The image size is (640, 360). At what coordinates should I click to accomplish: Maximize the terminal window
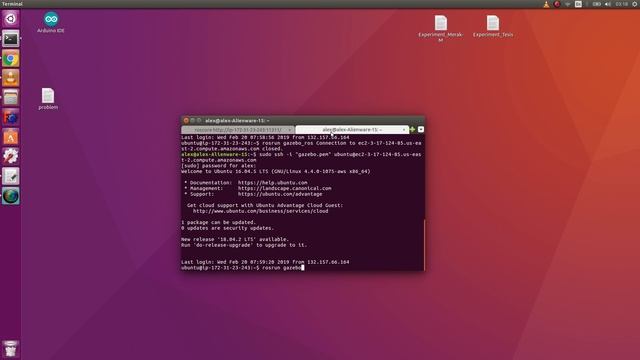coord(199,120)
